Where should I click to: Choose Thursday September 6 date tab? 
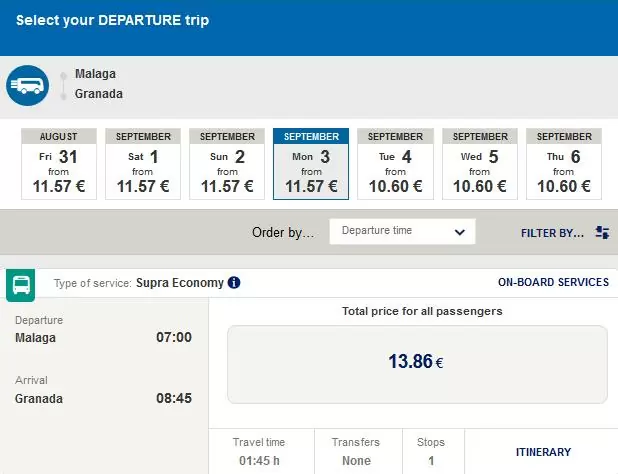click(x=564, y=164)
